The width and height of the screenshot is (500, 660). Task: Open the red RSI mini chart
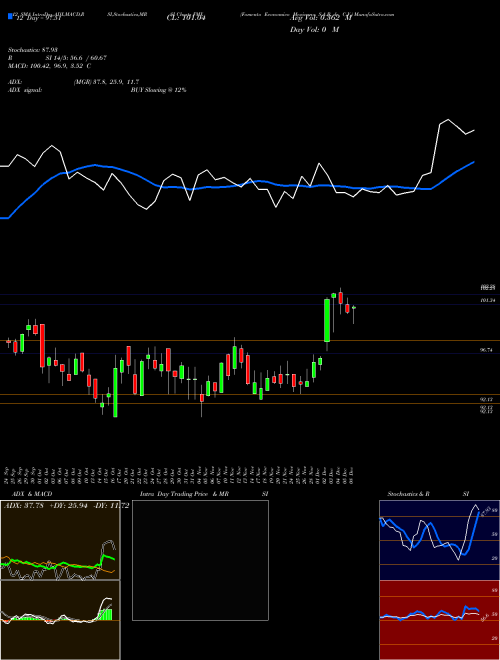439,620
